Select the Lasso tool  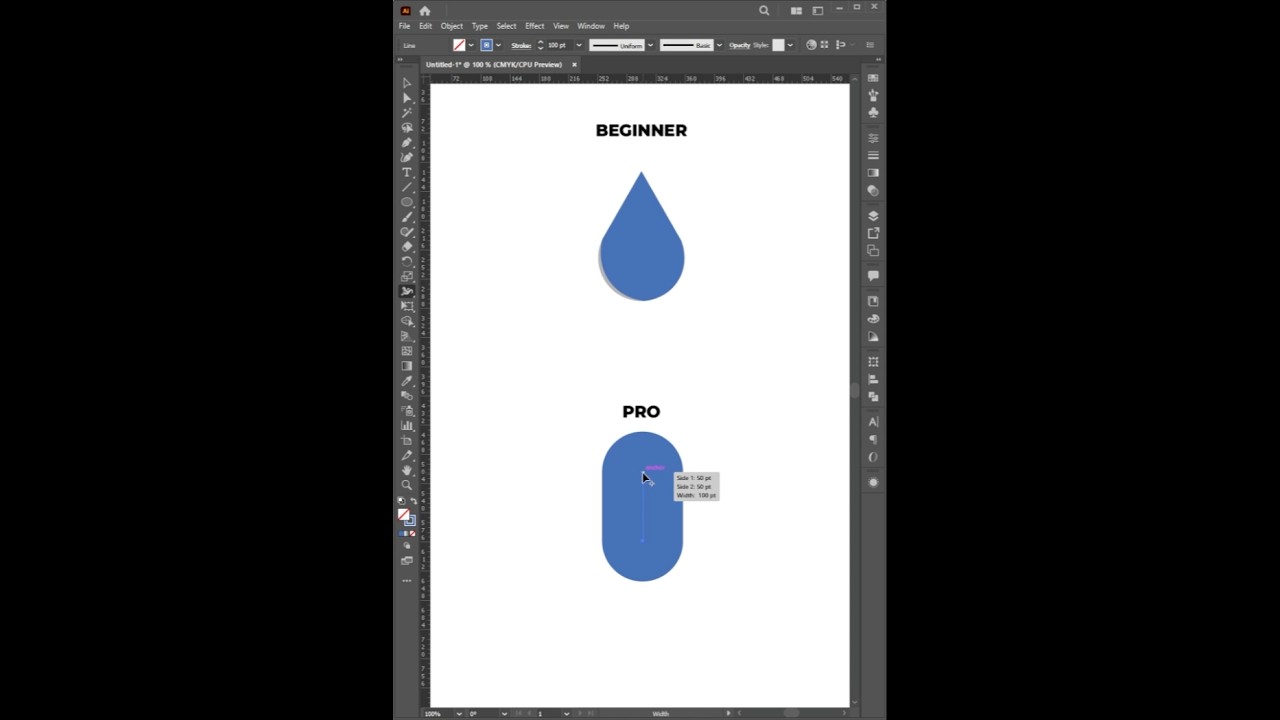407,128
